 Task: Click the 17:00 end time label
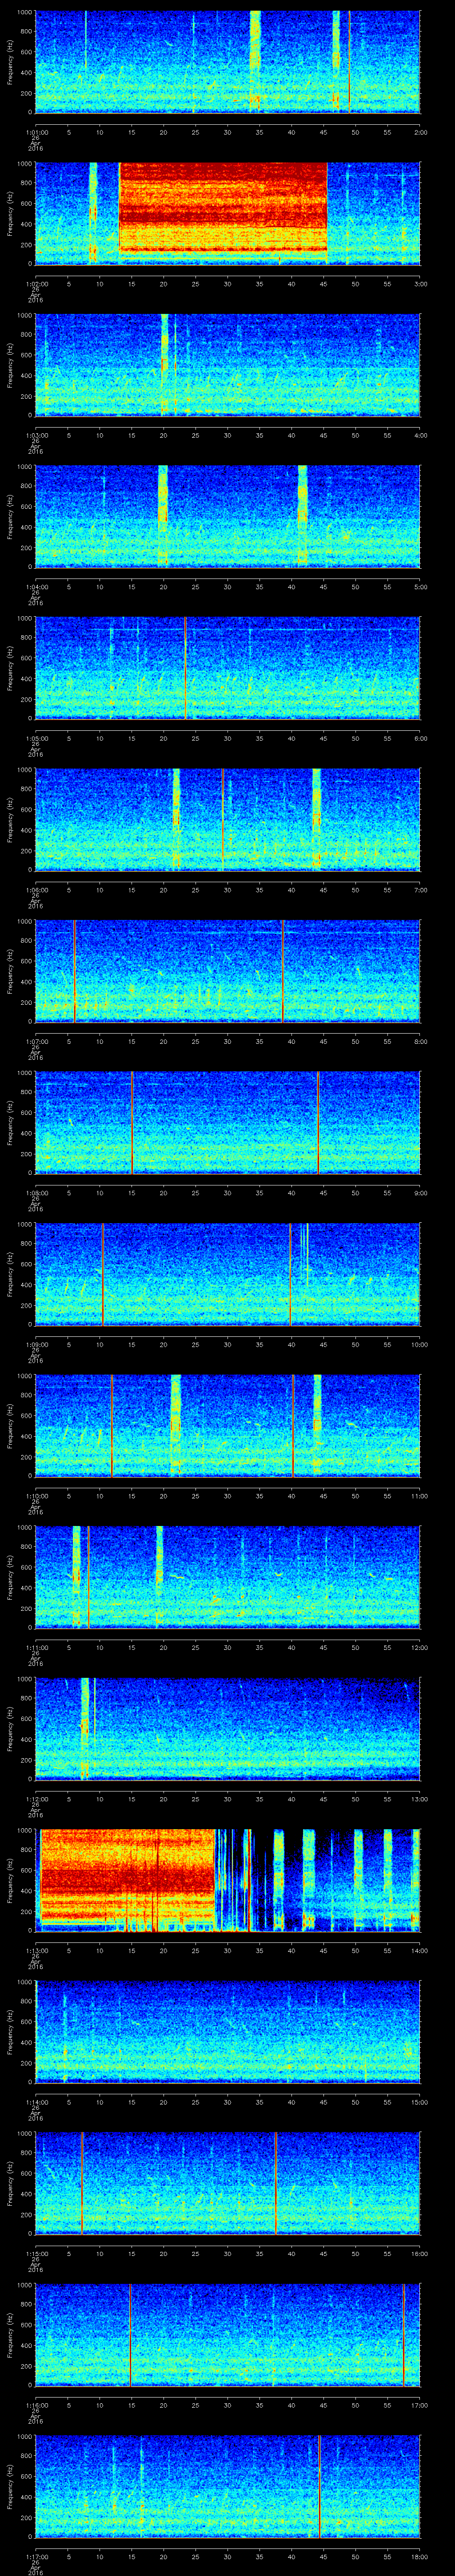[419, 2405]
